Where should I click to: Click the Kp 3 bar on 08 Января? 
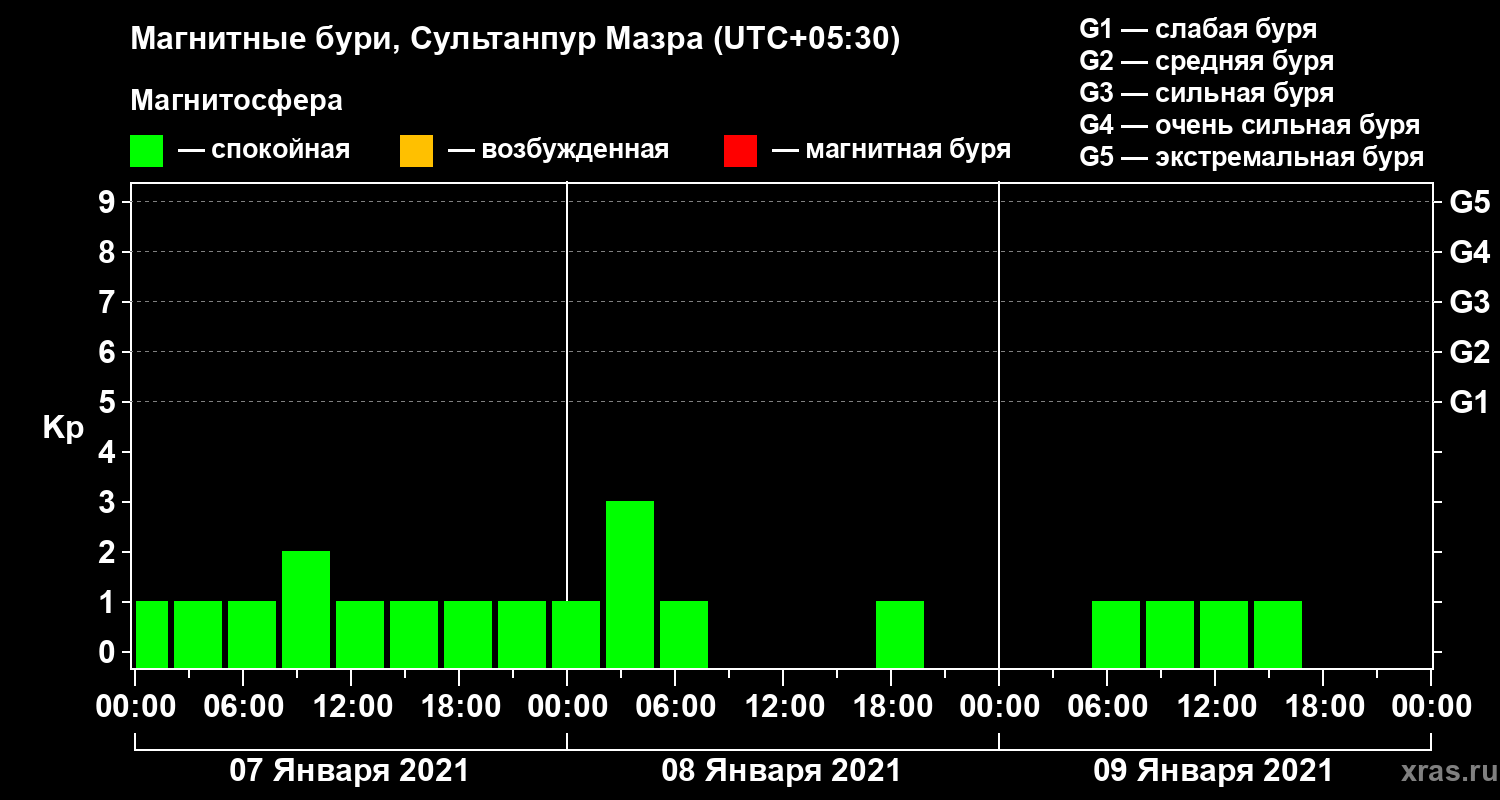(630, 584)
